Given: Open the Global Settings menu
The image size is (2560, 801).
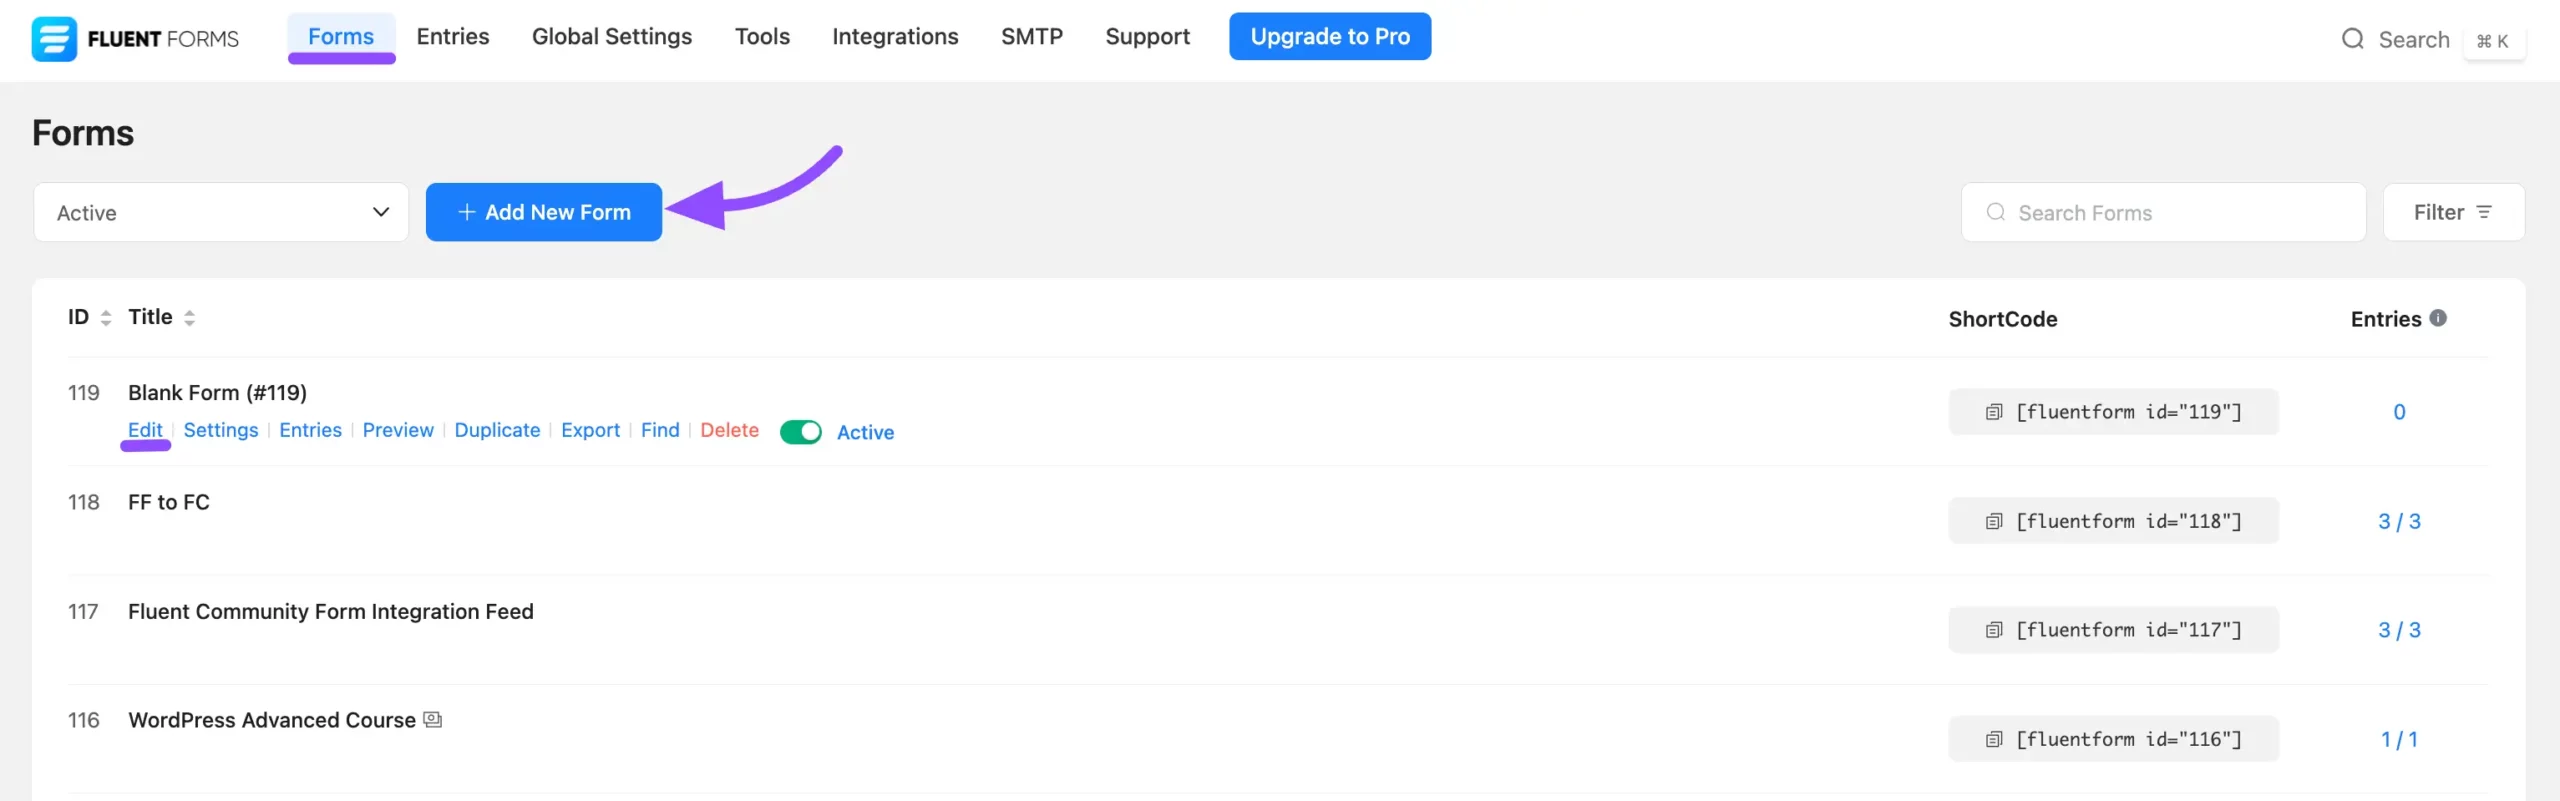Looking at the screenshot, I should 611,37.
